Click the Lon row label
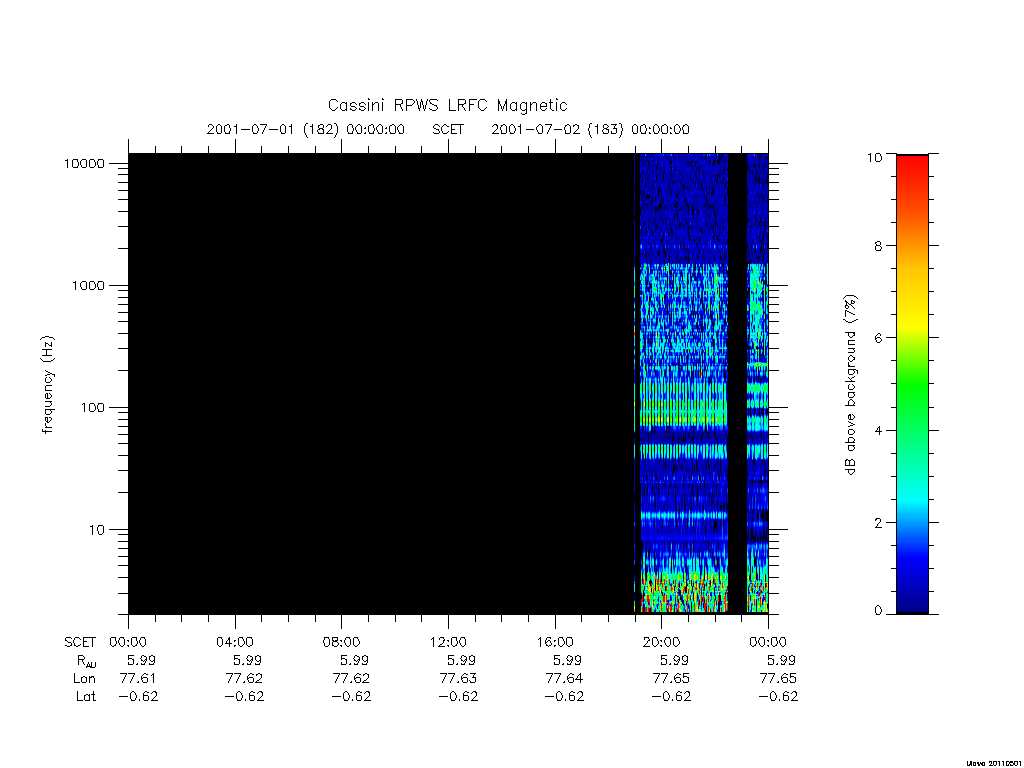 (x=84, y=679)
